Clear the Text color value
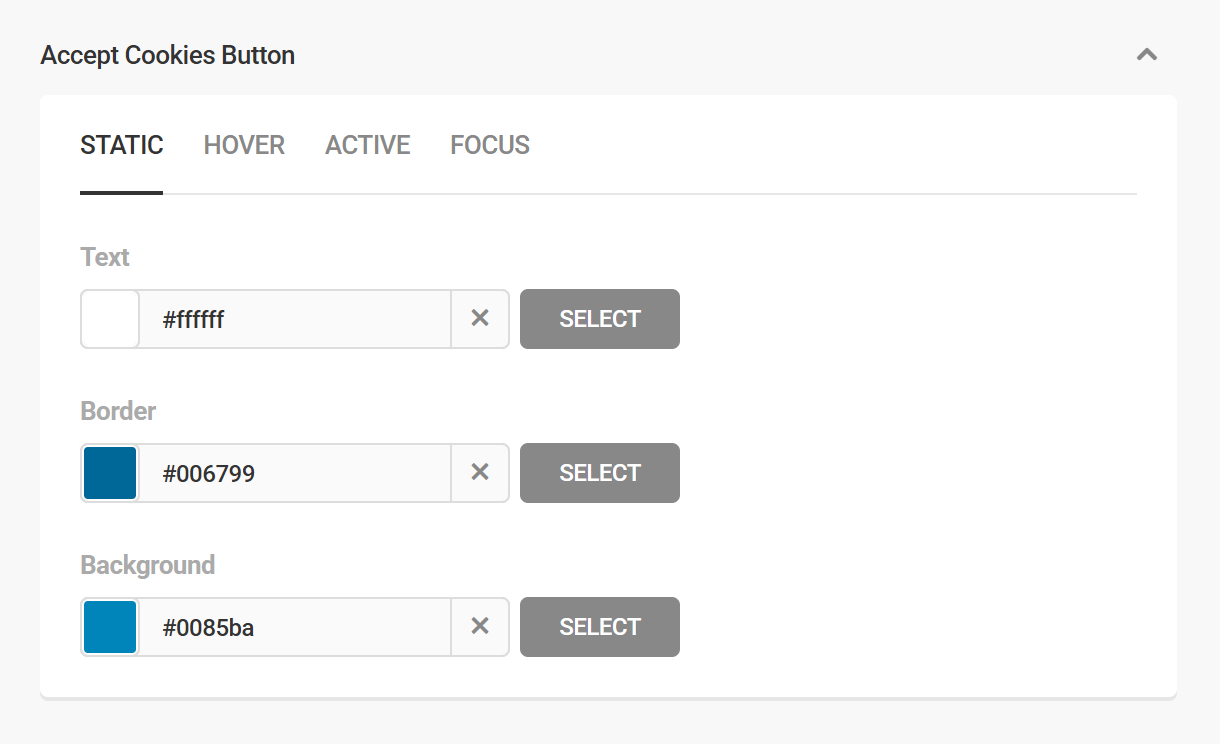Screen dimensions: 1220x744 pyautogui.click(x=480, y=318)
